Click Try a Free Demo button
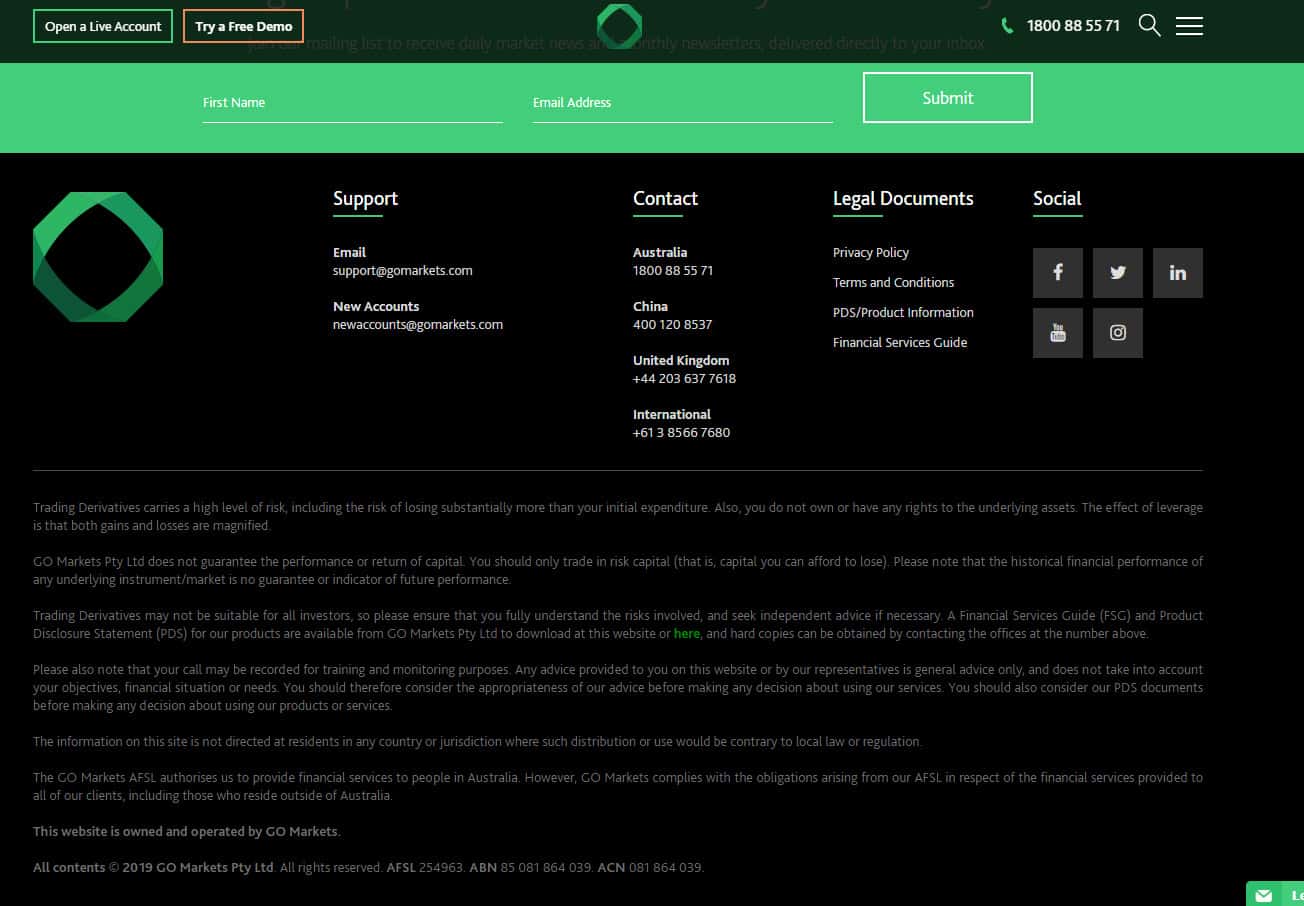 pyautogui.click(x=243, y=26)
